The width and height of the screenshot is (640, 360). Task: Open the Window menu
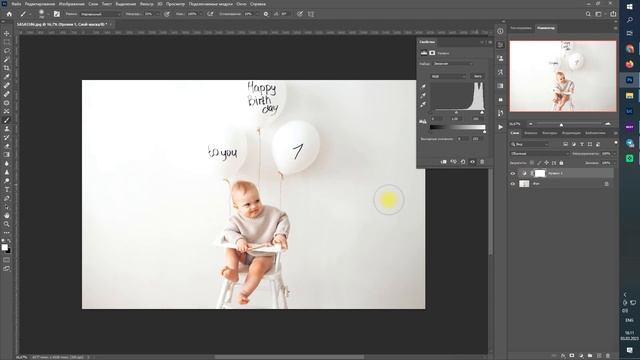click(241, 4)
